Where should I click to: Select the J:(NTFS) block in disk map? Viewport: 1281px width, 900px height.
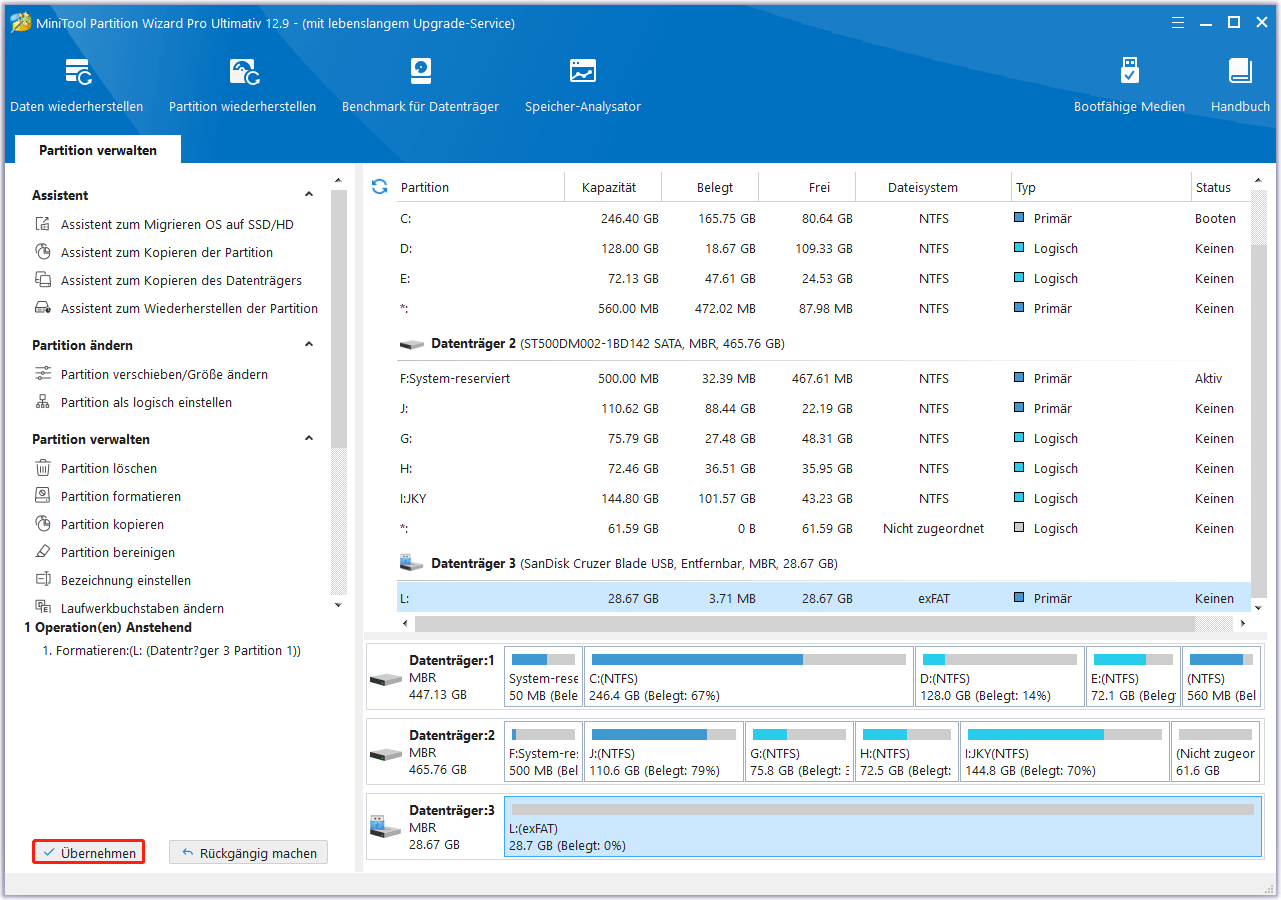point(664,753)
